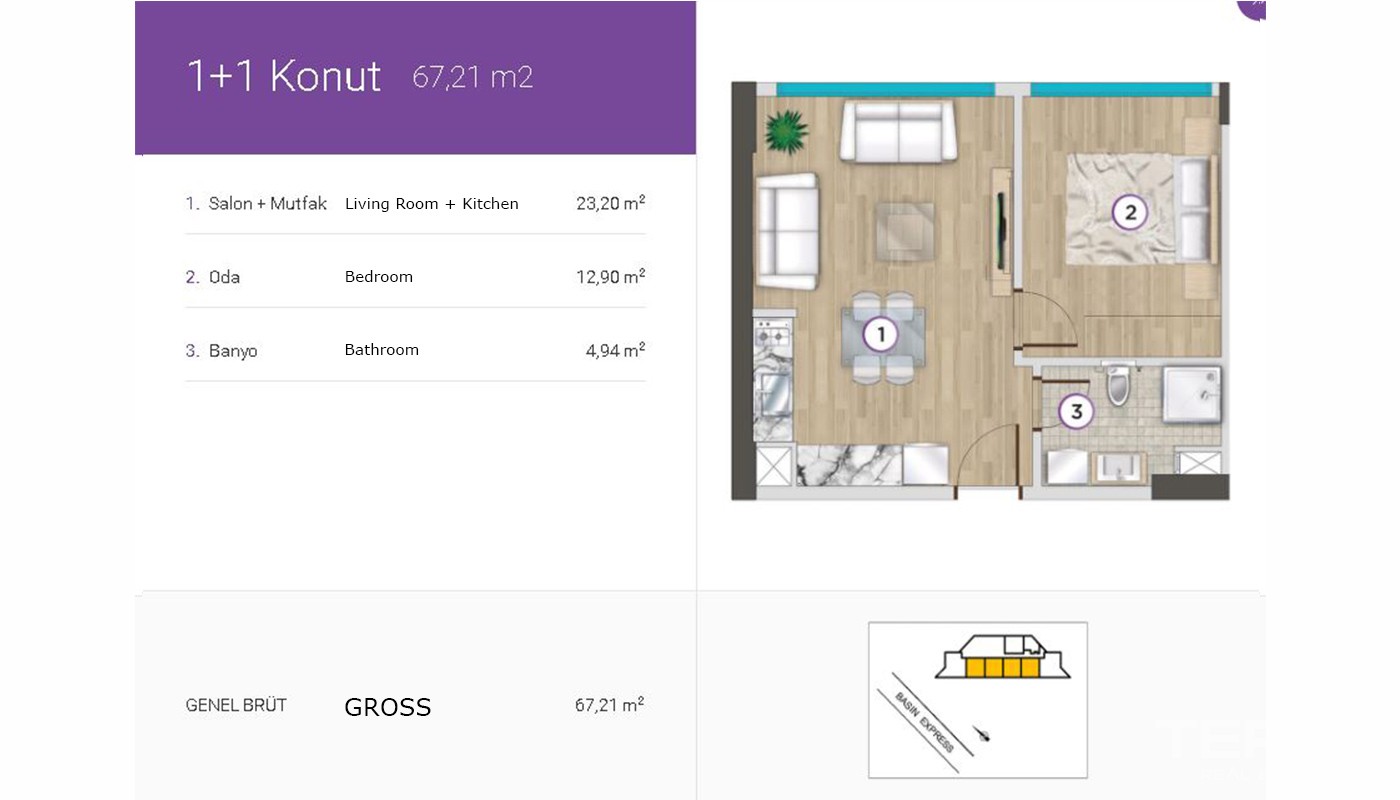Click the GENEL BRÜT label

(x=236, y=705)
